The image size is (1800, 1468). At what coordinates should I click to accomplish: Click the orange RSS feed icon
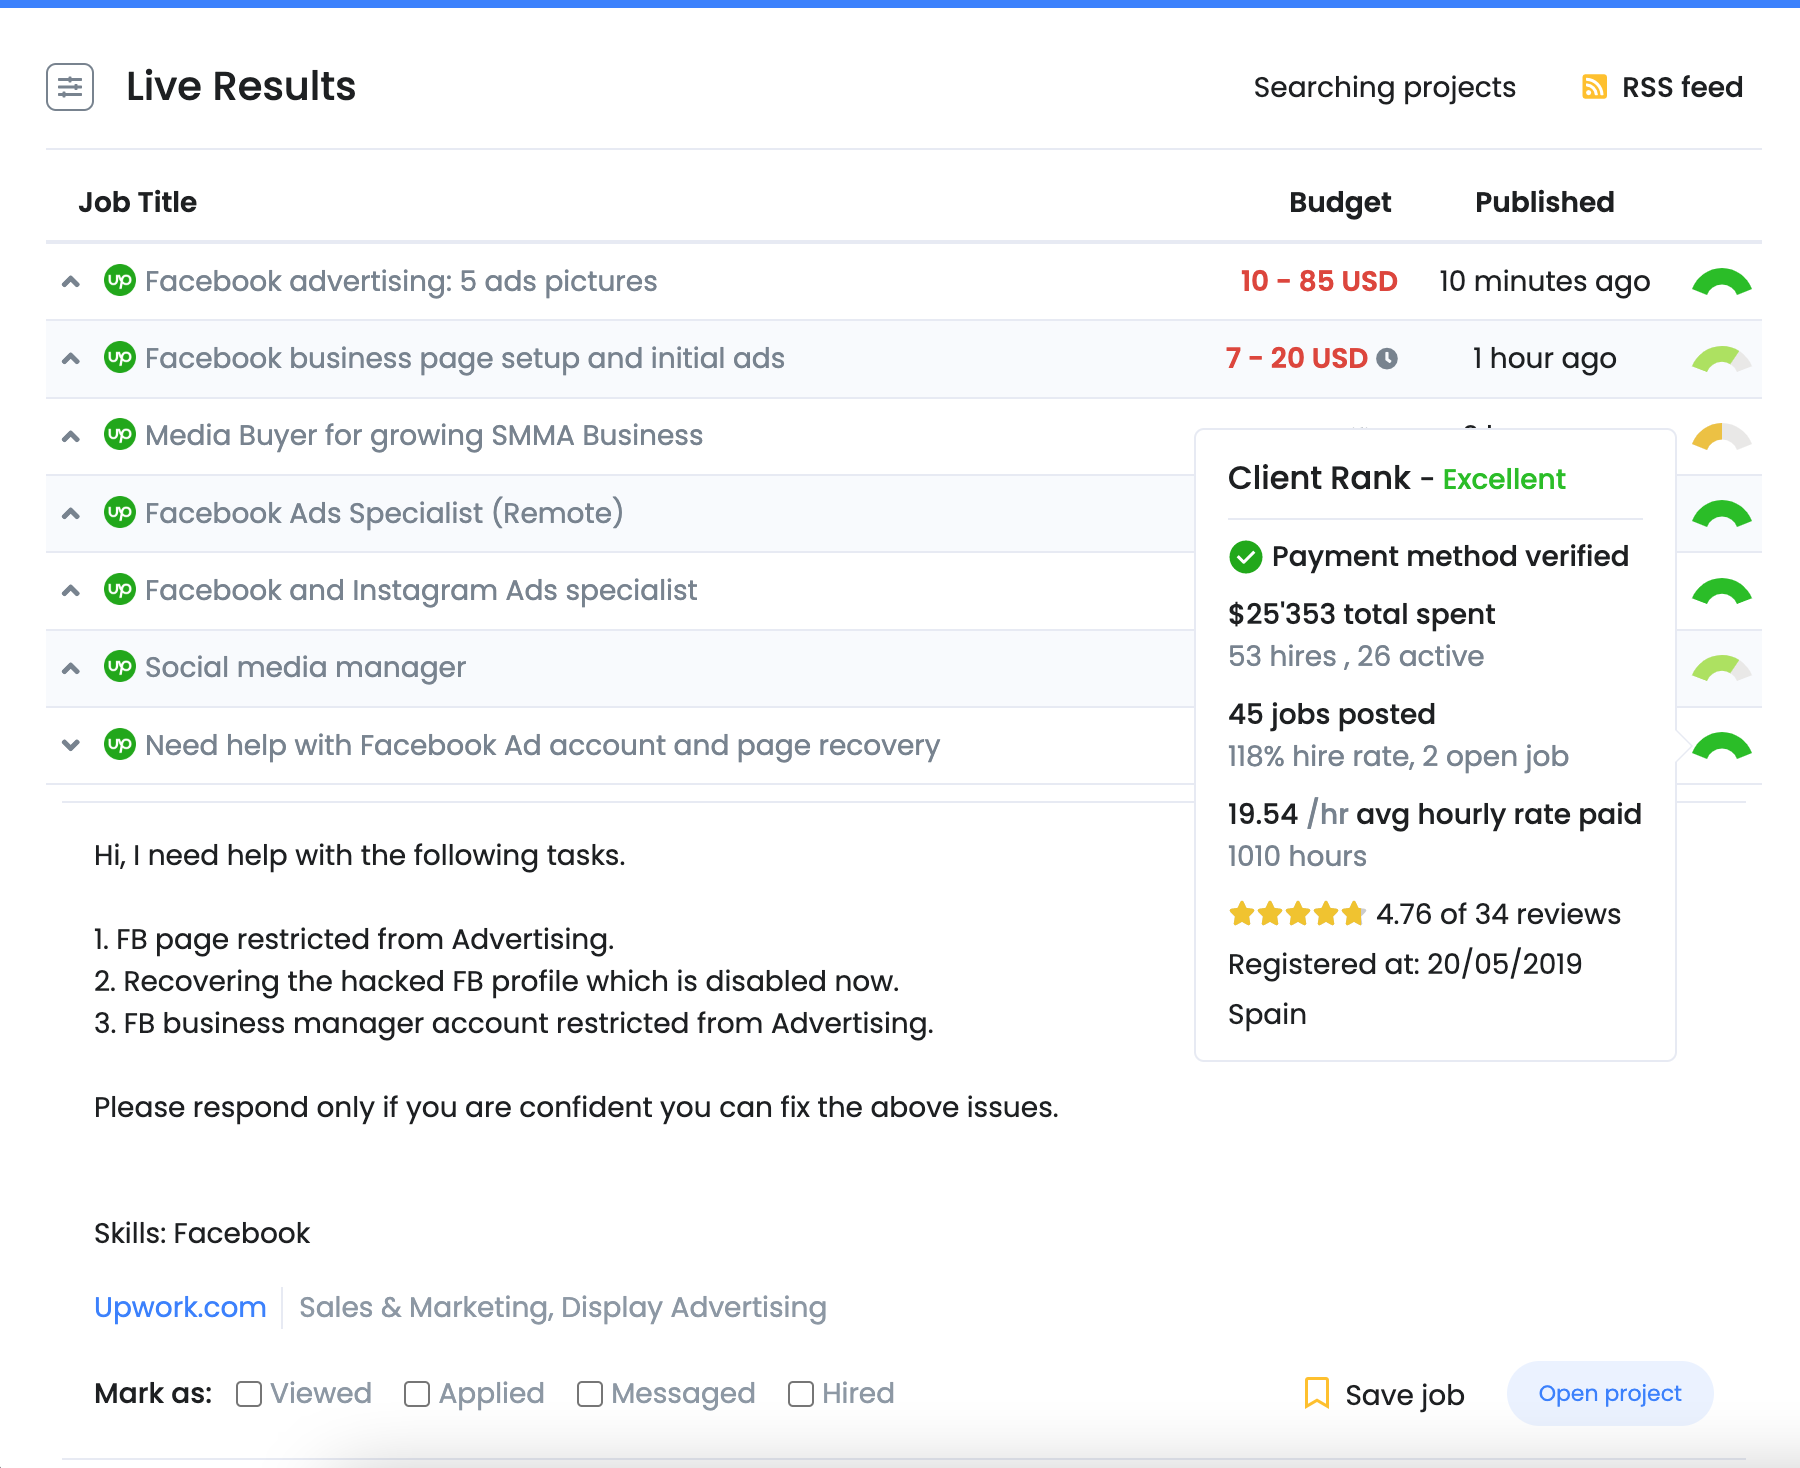(x=1594, y=87)
